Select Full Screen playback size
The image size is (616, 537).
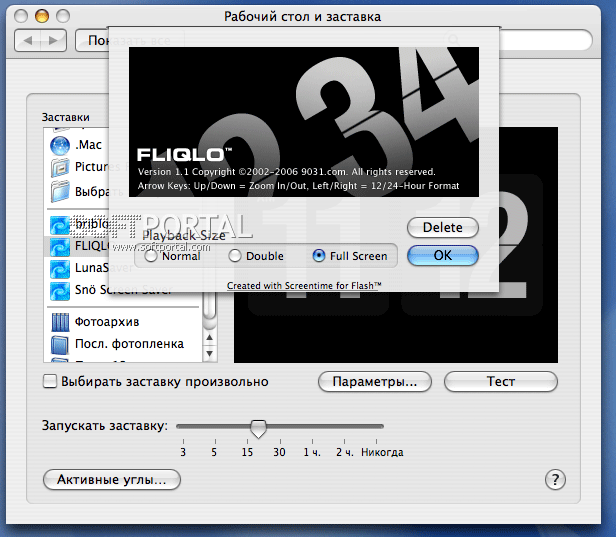click(319, 256)
